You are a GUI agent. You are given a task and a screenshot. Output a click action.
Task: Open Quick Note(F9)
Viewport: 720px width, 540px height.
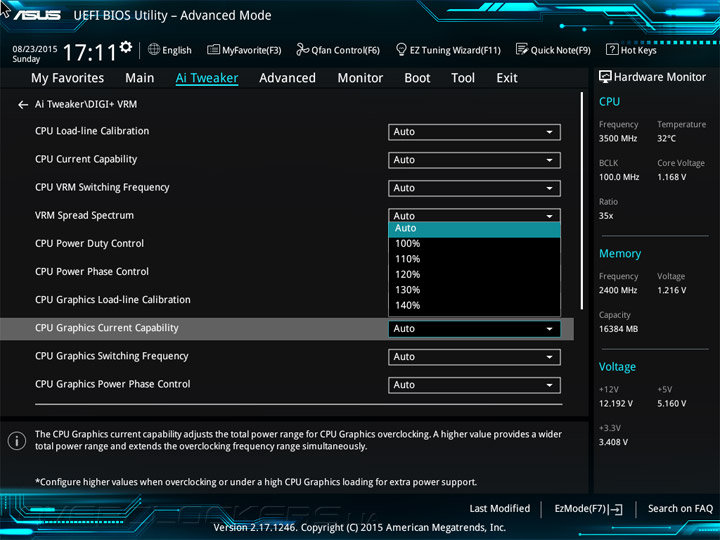pos(553,50)
